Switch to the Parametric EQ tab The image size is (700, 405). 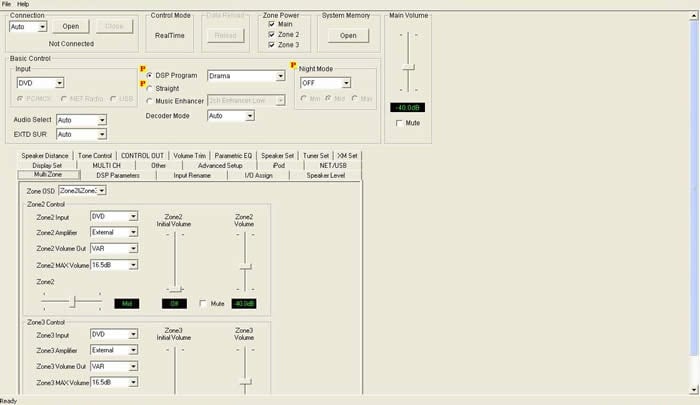coord(234,156)
